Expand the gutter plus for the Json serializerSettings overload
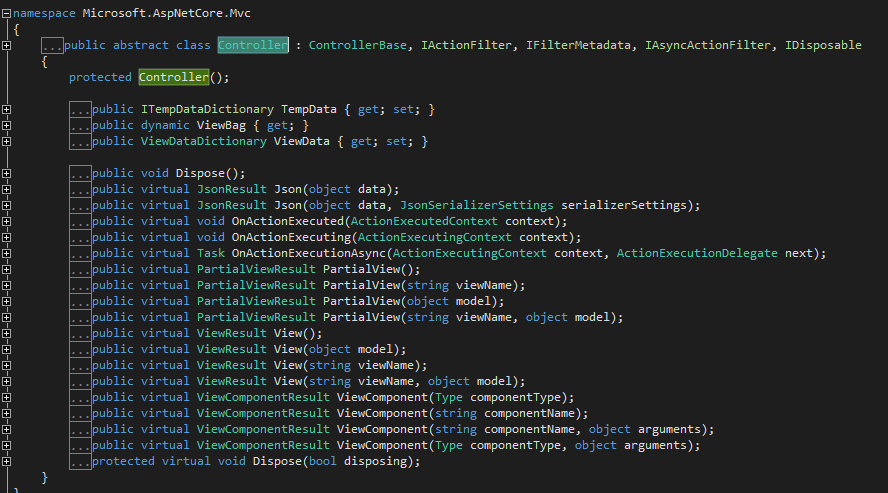Viewport: 888px width, 493px height. click(x=6, y=205)
